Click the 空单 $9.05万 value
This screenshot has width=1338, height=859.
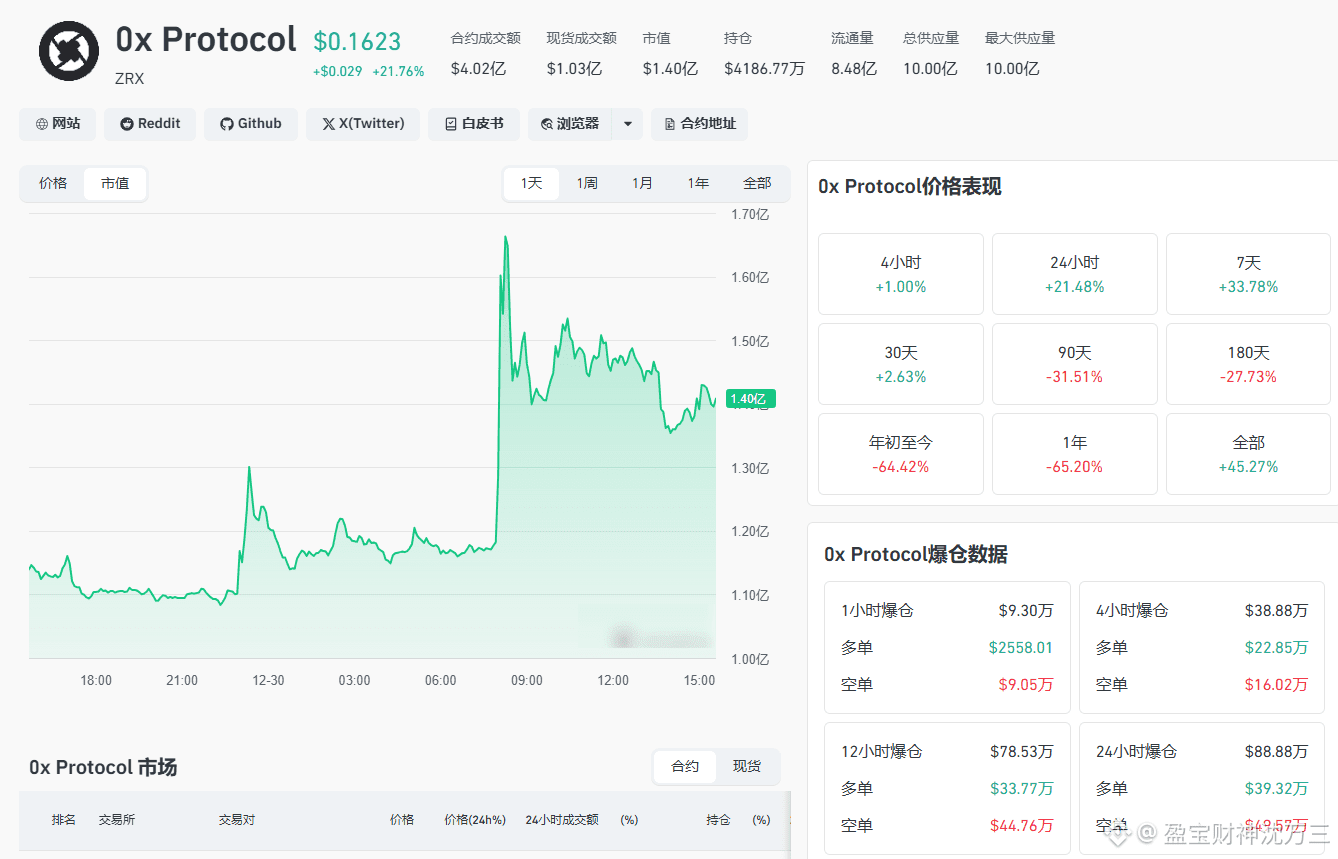(x=1026, y=684)
